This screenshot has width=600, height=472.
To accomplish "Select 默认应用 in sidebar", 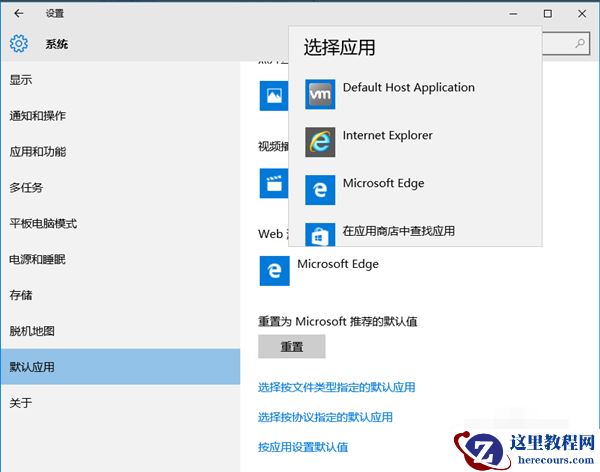I will click(120, 367).
